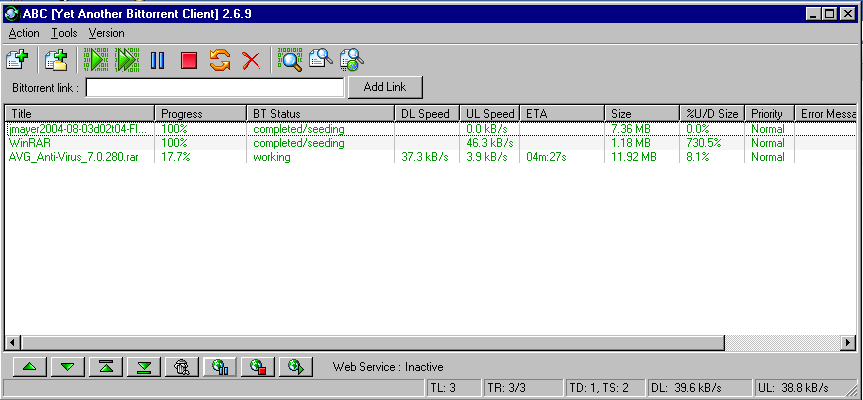
Task: Click the Add Torrent icon in toolbar
Action: [x=17, y=59]
